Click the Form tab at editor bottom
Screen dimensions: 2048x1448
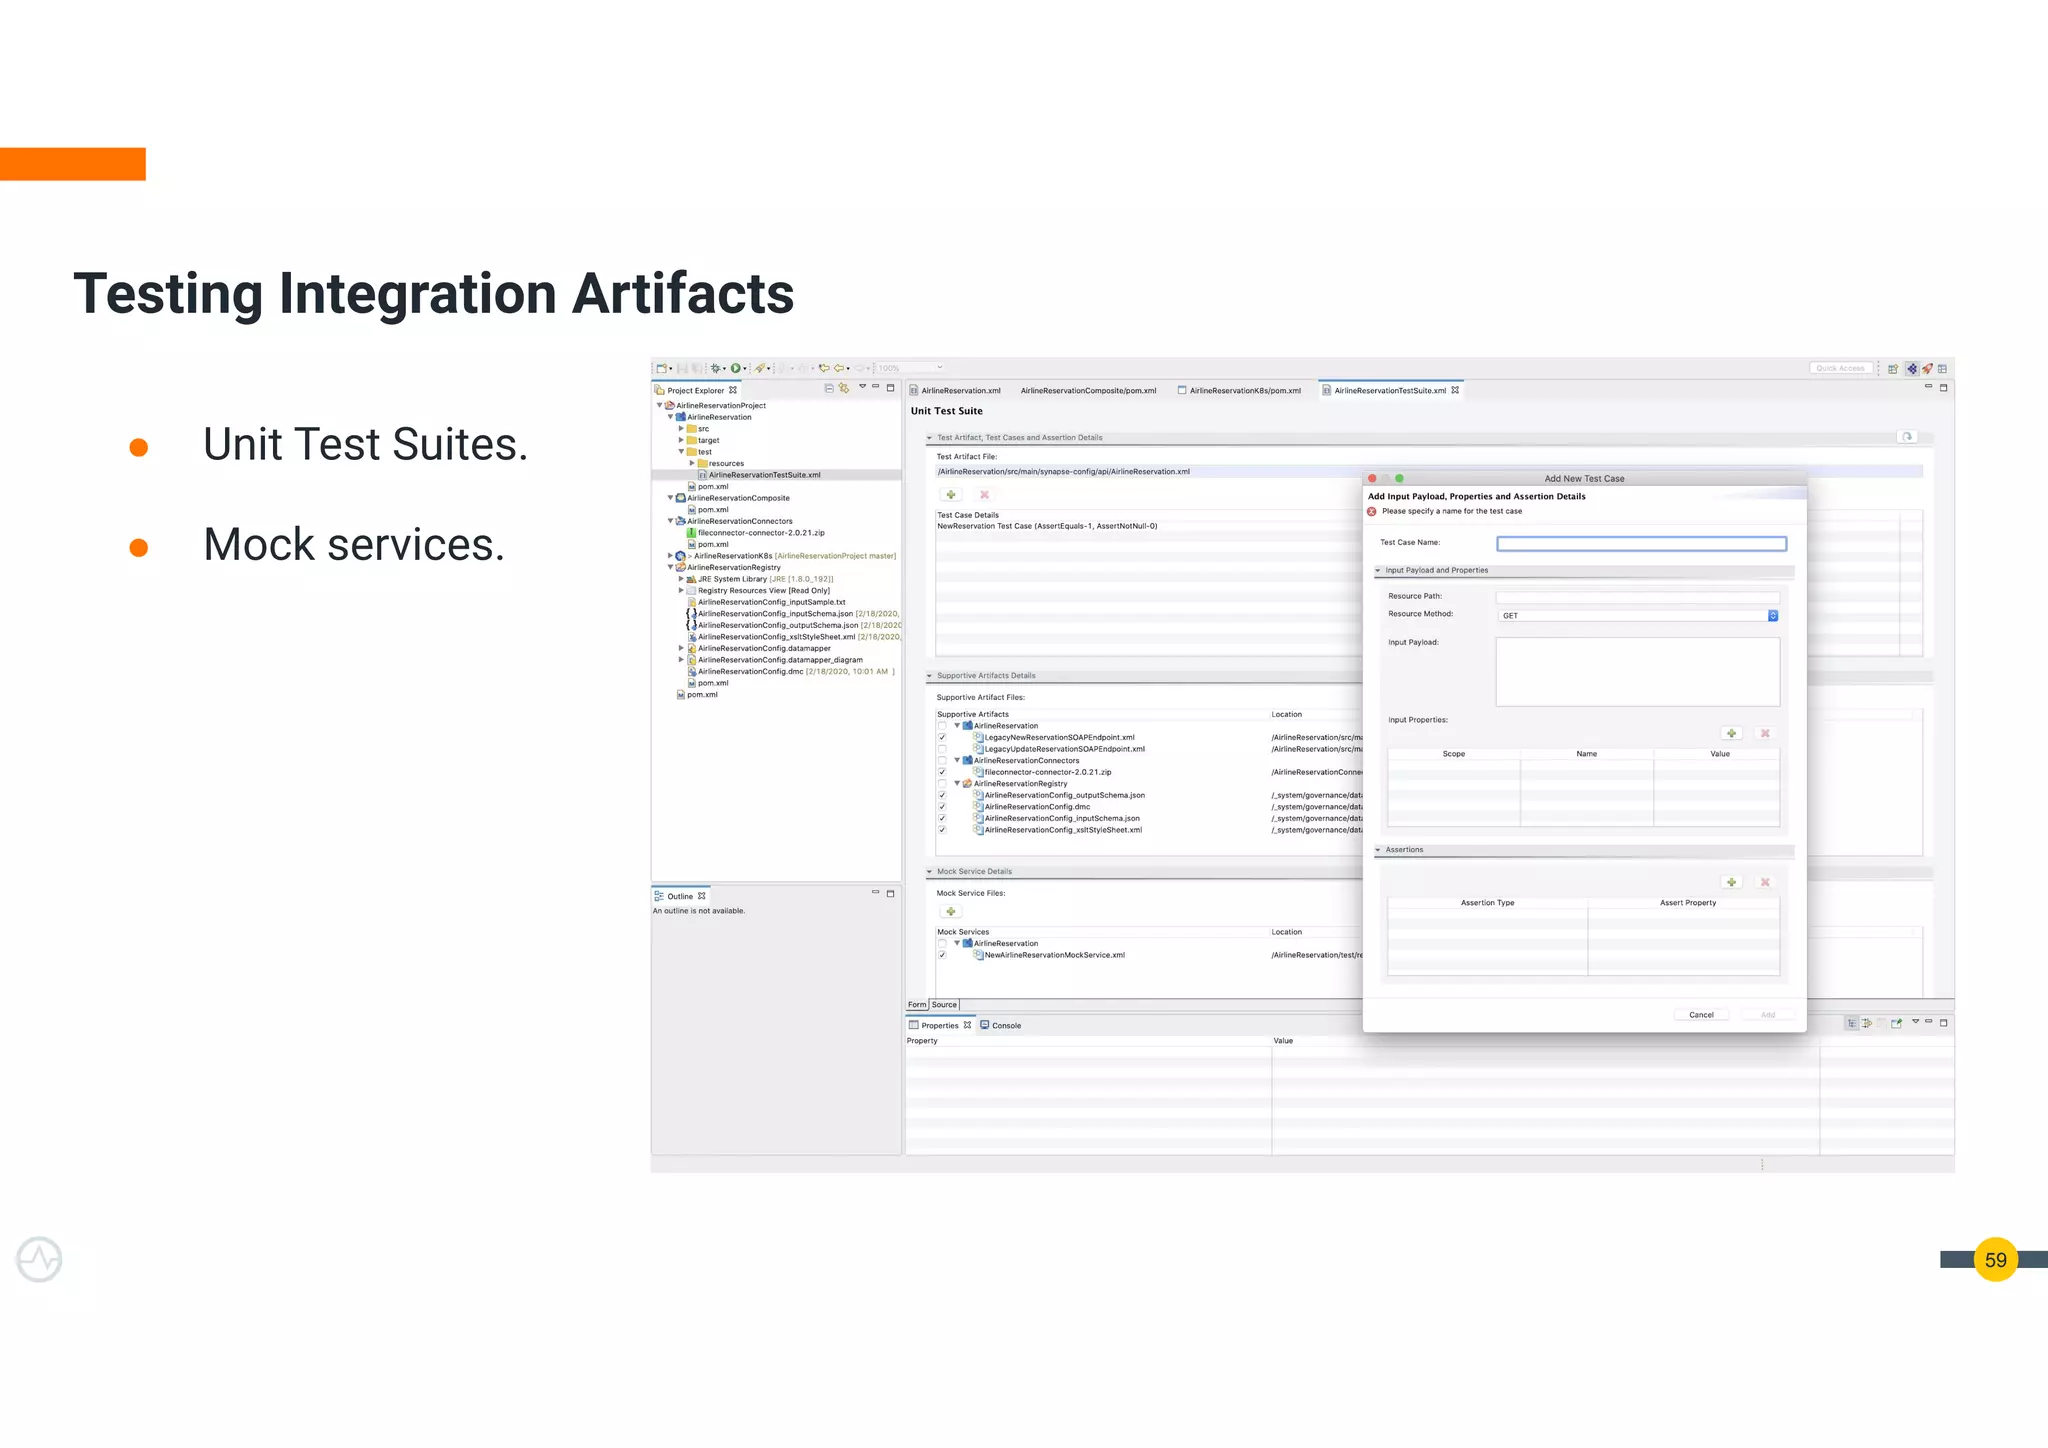[917, 1005]
